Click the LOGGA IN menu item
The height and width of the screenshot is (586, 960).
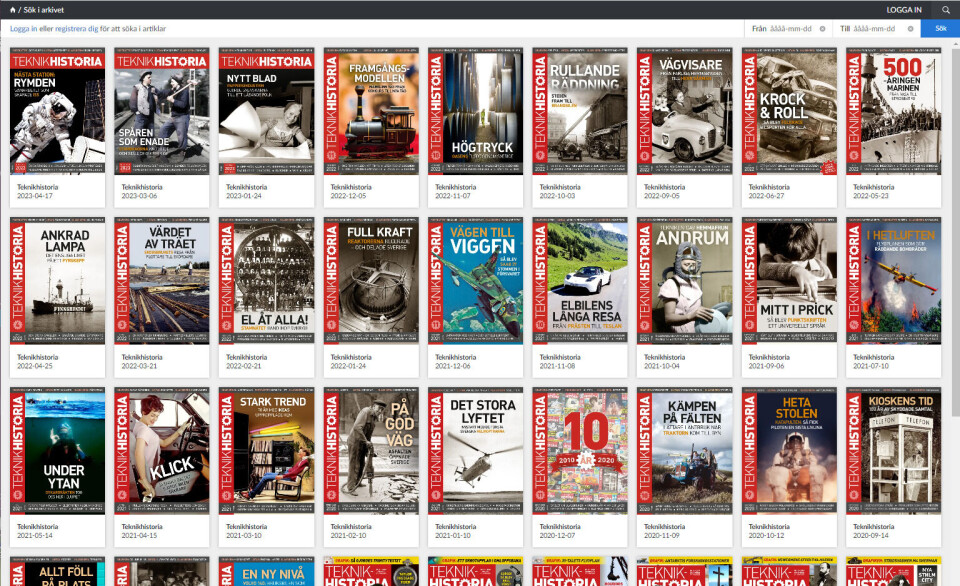click(904, 10)
